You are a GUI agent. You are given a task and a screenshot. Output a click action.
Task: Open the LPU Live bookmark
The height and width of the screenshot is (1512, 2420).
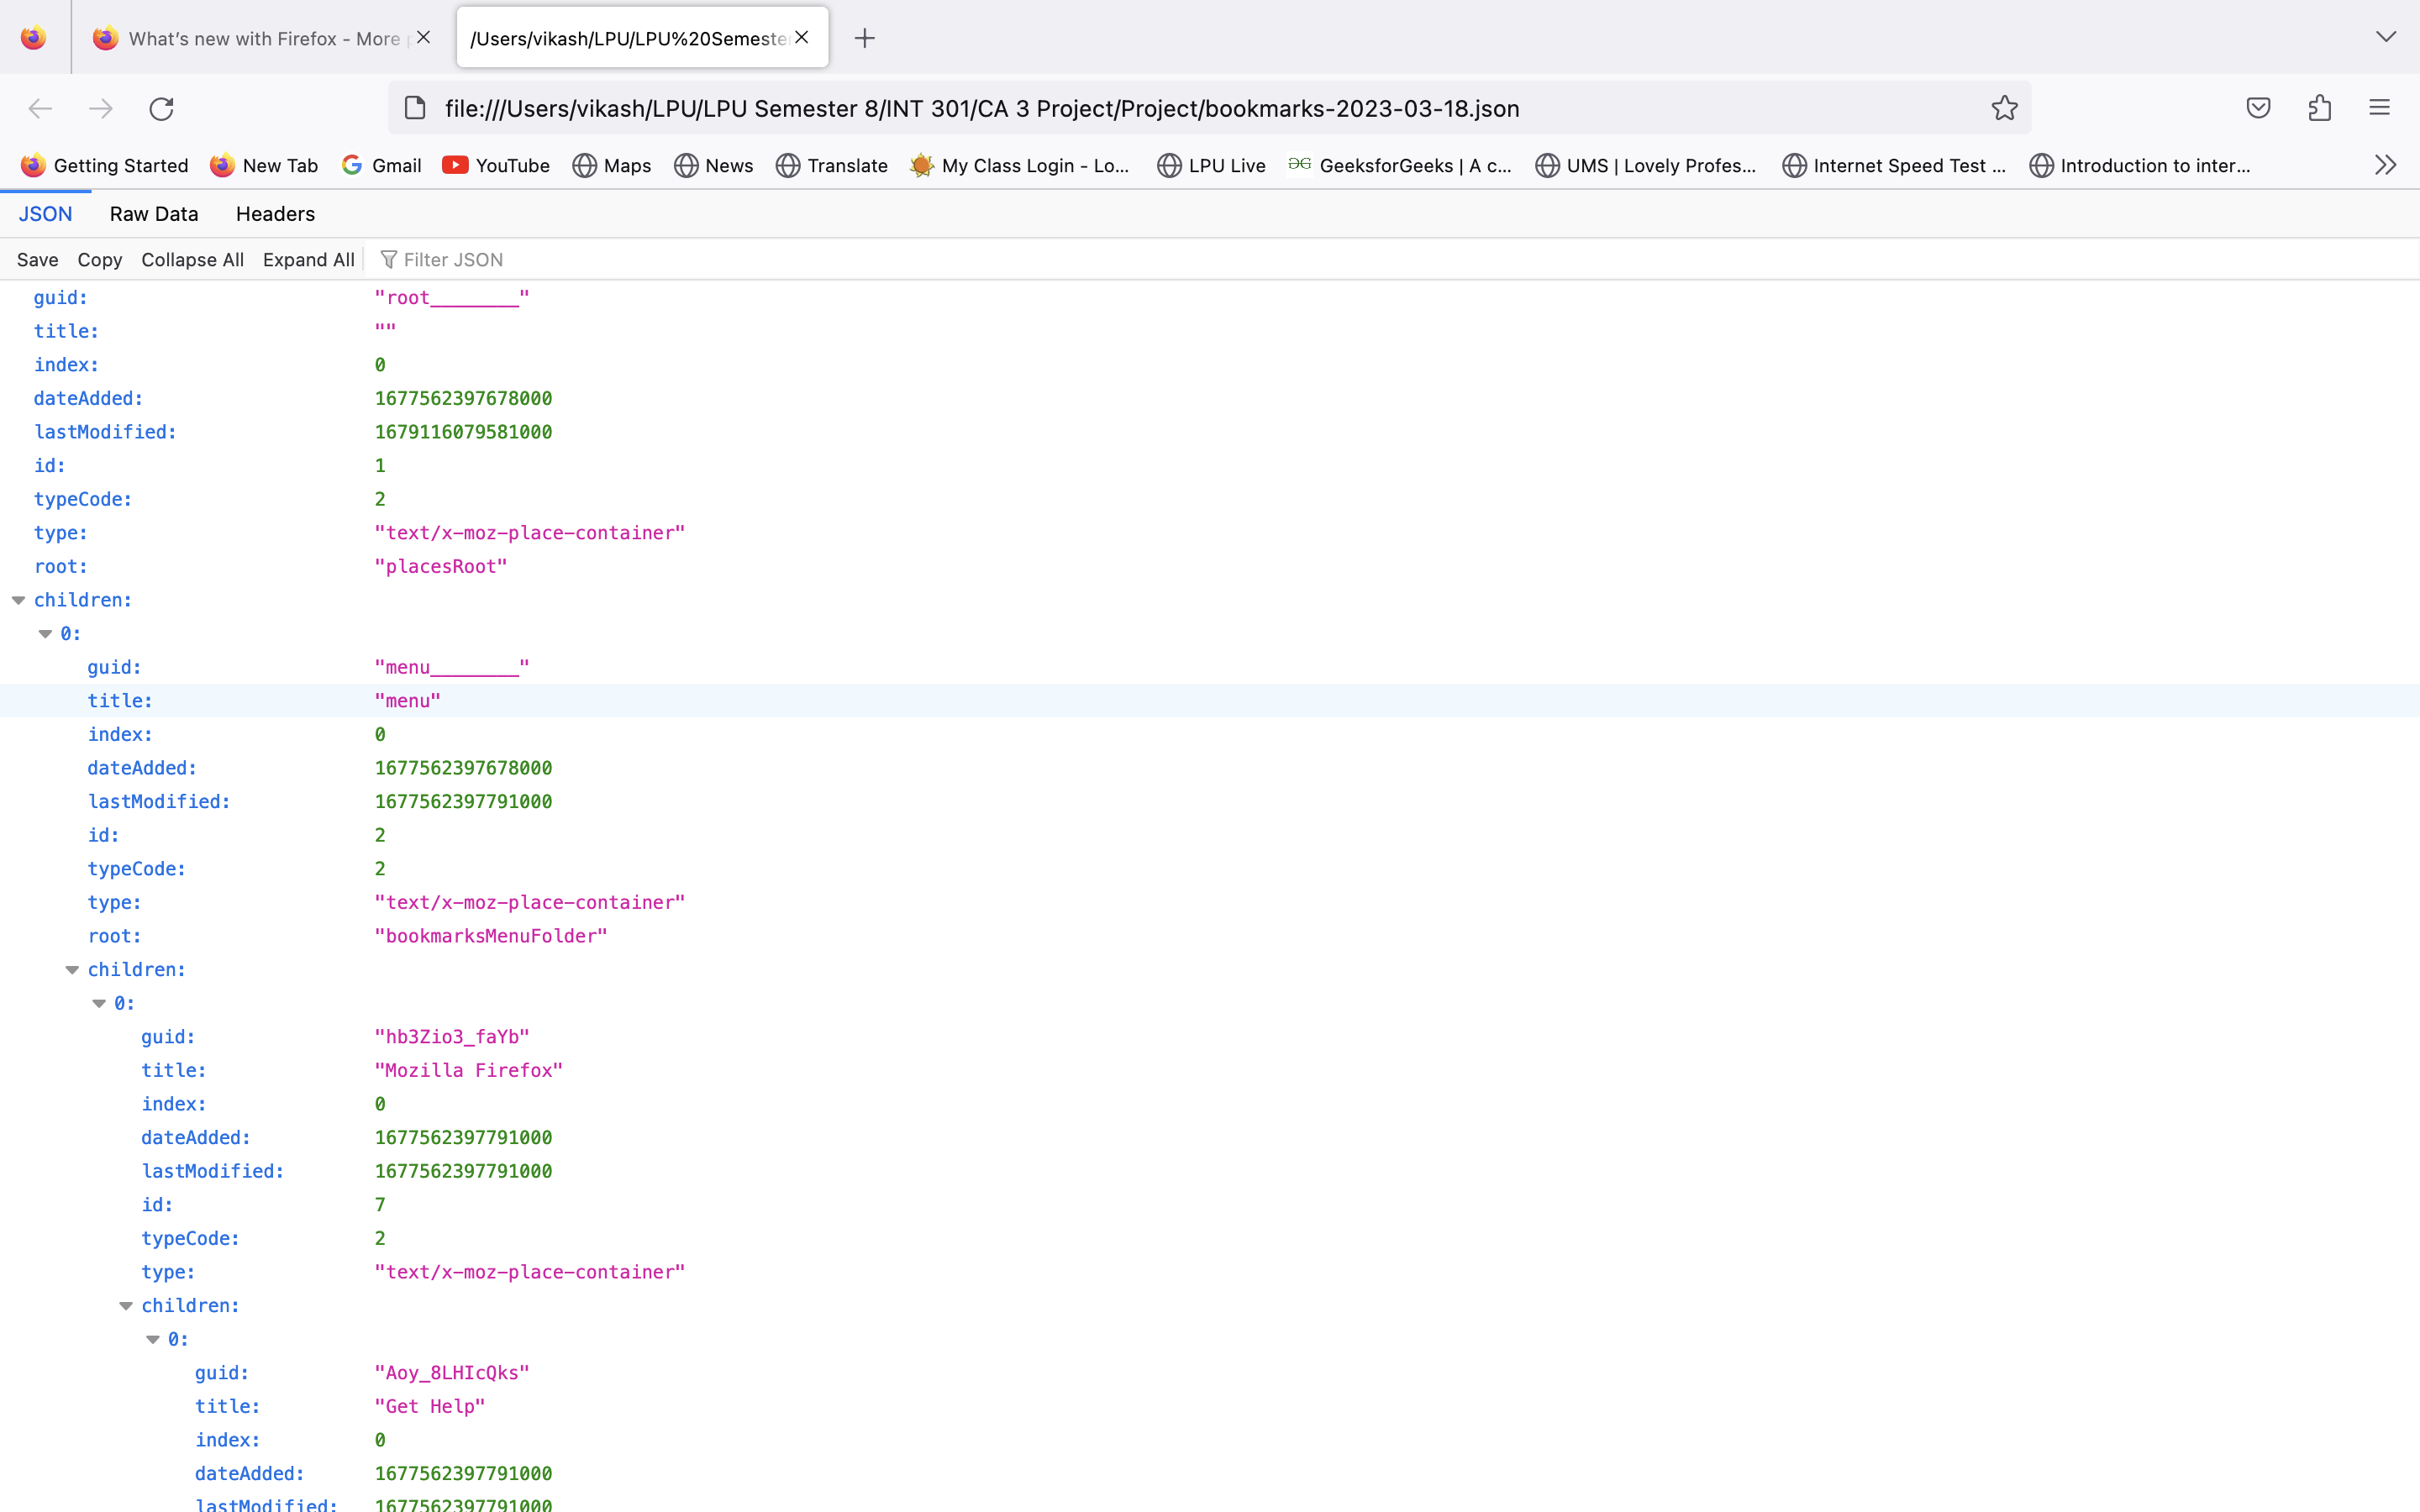pyautogui.click(x=1226, y=166)
